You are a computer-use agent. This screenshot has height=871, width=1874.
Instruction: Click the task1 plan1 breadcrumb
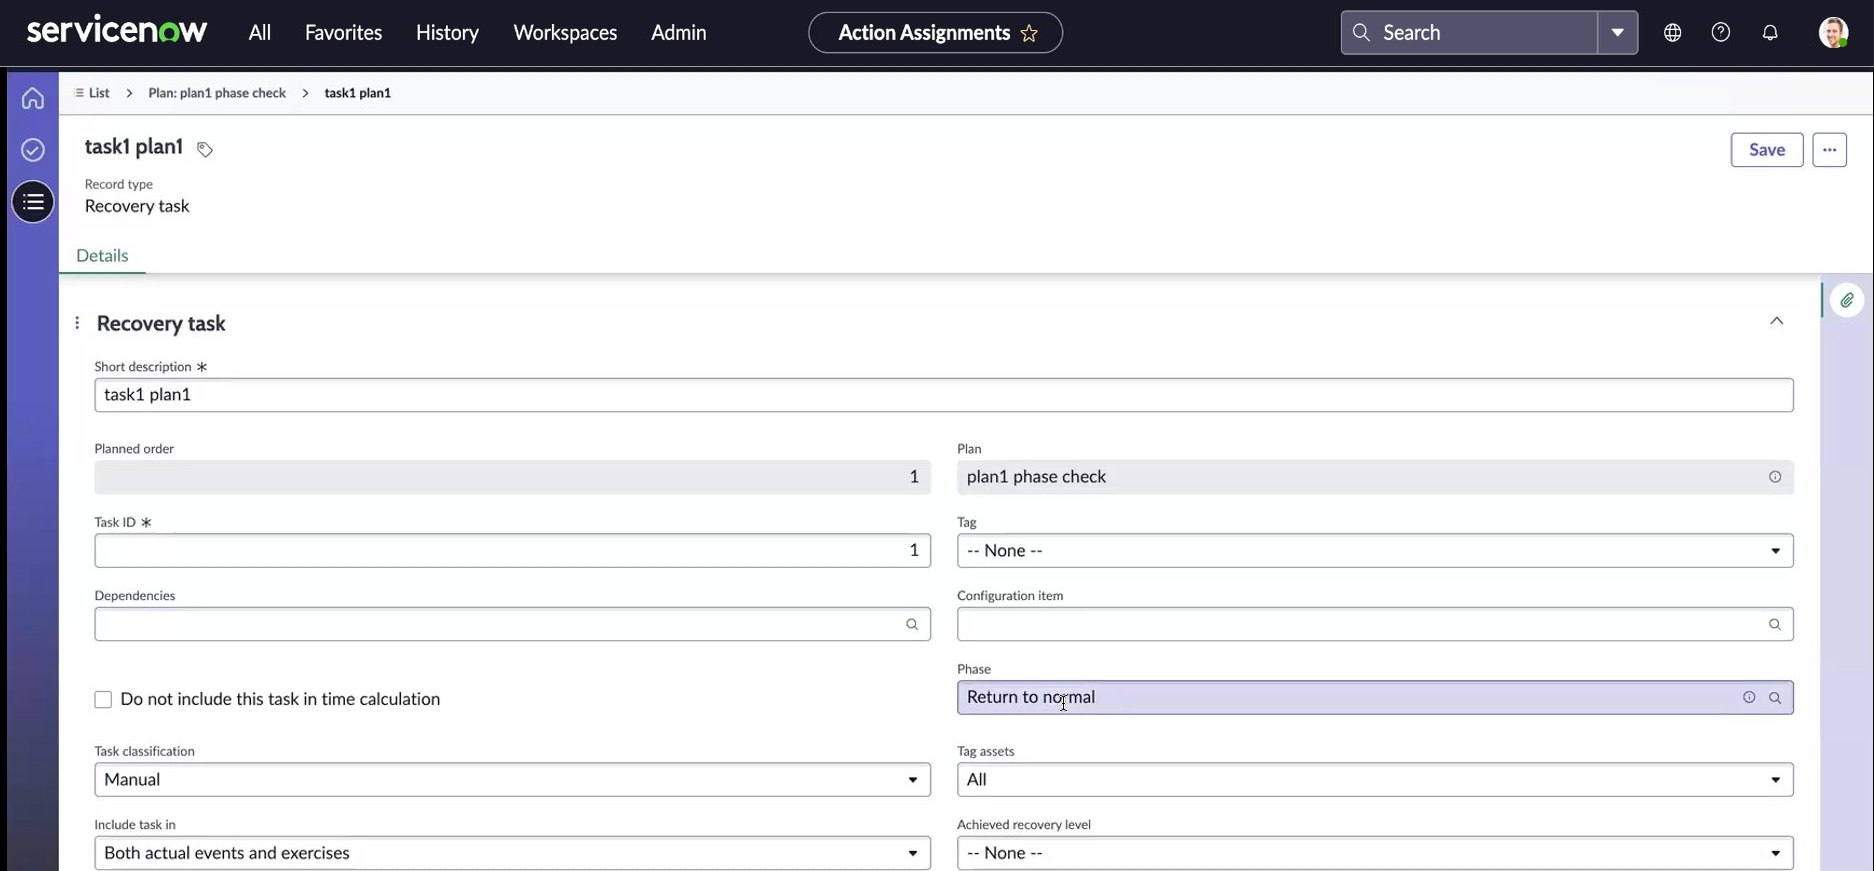click(x=357, y=92)
